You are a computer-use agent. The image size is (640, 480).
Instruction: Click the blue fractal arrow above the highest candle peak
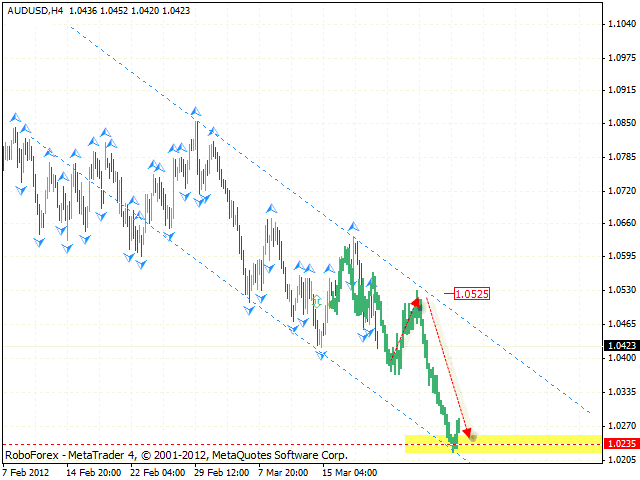pyautogui.click(x=197, y=110)
